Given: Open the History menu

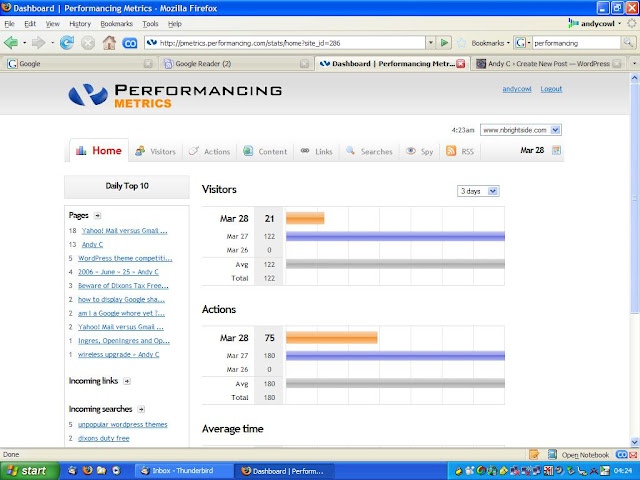Looking at the screenshot, I should pos(80,24).
